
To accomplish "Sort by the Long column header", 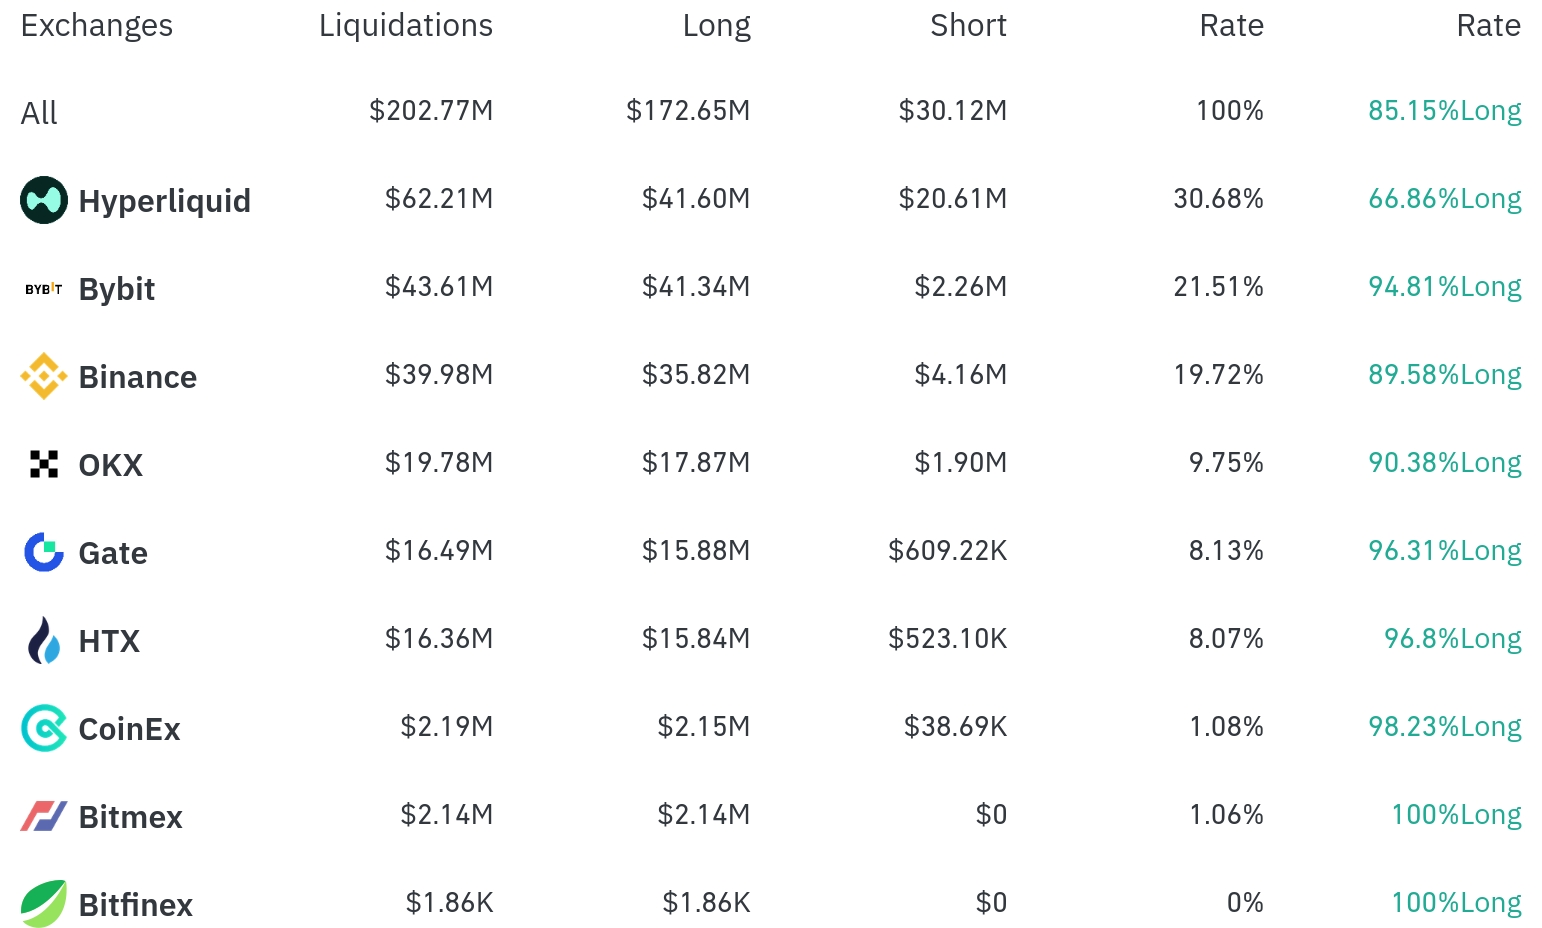I will coord(716,26).
